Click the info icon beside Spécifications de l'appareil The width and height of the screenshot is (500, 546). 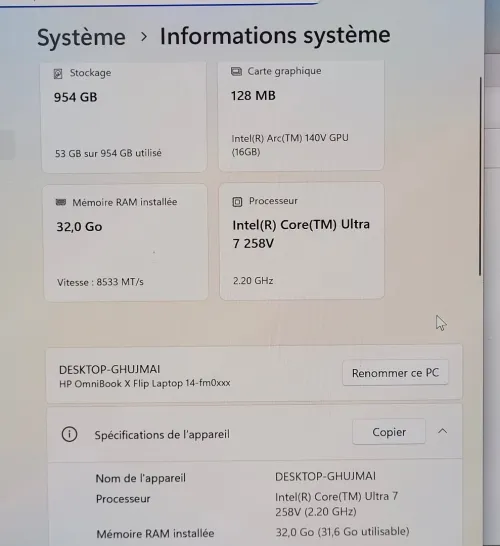[69, 434]
